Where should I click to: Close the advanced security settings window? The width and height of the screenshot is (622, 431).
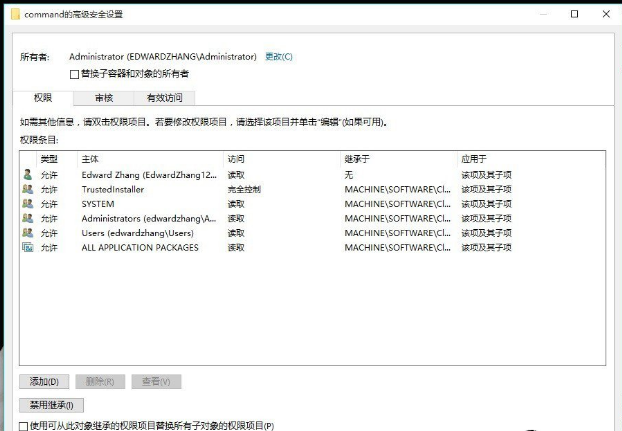[x=606, y=14]
